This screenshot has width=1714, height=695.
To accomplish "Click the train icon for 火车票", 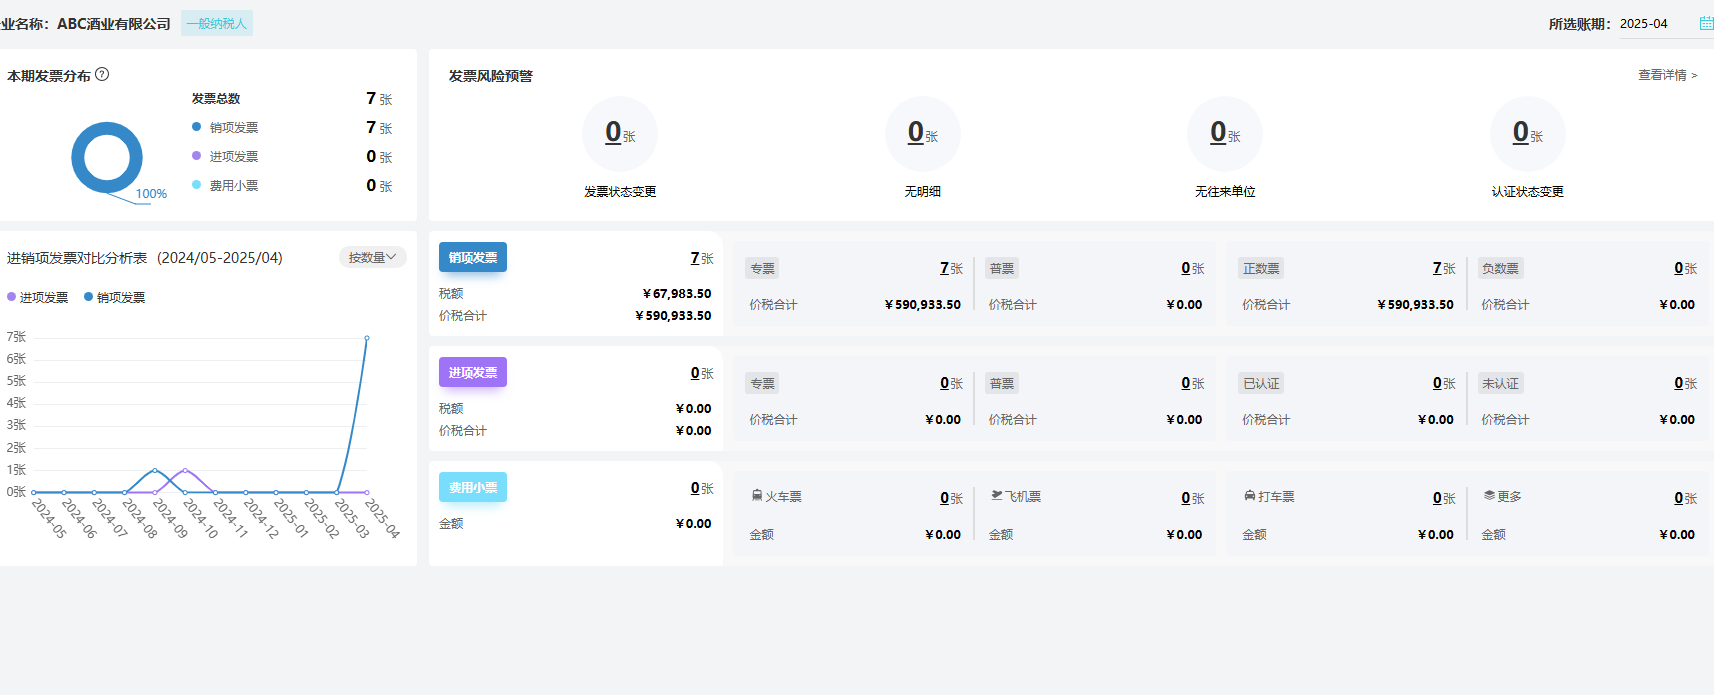I will point(757,496).
